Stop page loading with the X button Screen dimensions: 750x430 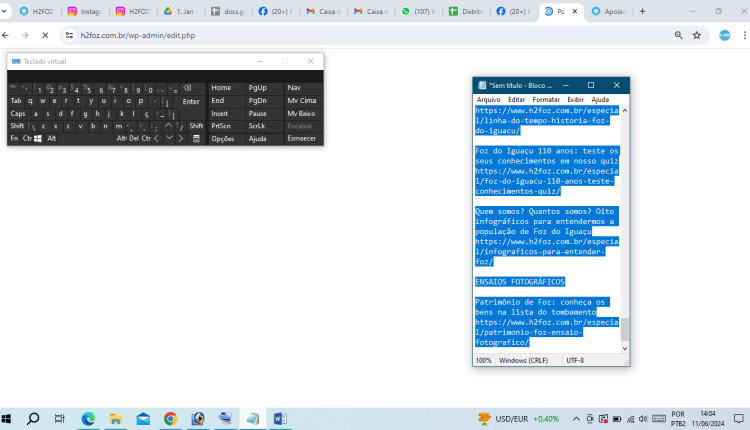coord(45,35)
